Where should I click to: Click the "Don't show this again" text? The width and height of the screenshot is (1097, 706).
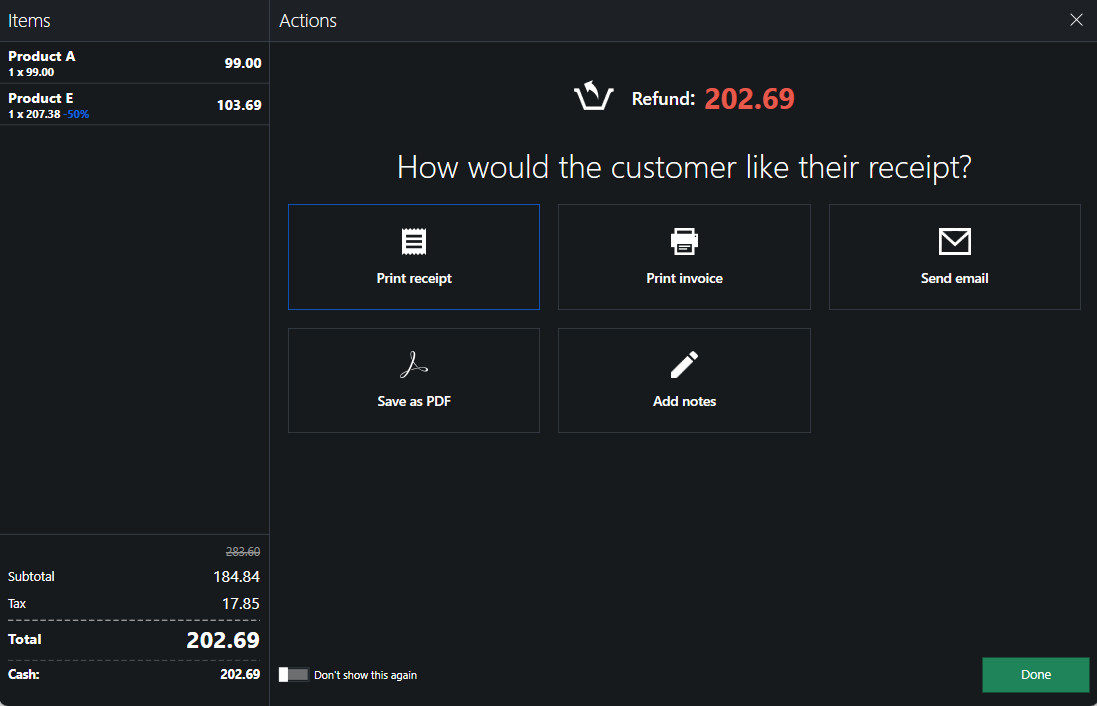tap(365, 675)
